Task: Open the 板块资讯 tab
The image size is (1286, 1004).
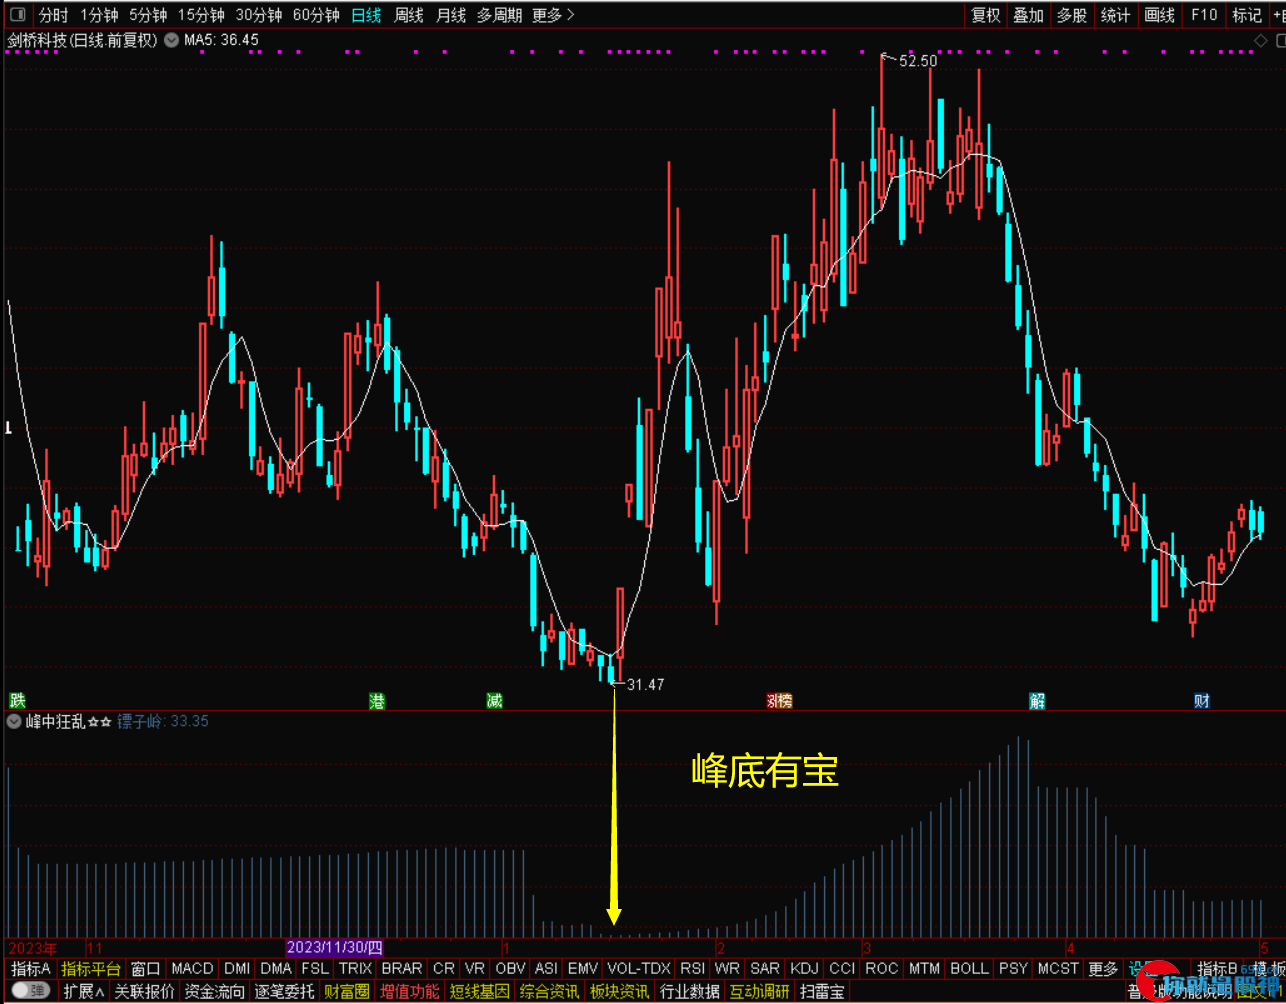Action: (x=619, y=991)
